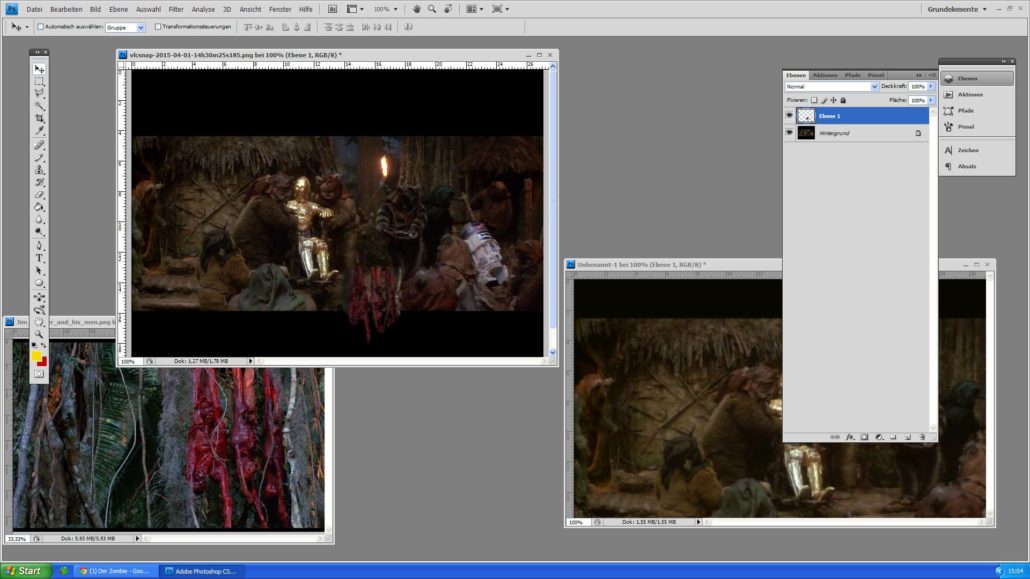The image size is (1030, 579).
Task: Open the Filter menu
Action: click(x=176, y=9)
